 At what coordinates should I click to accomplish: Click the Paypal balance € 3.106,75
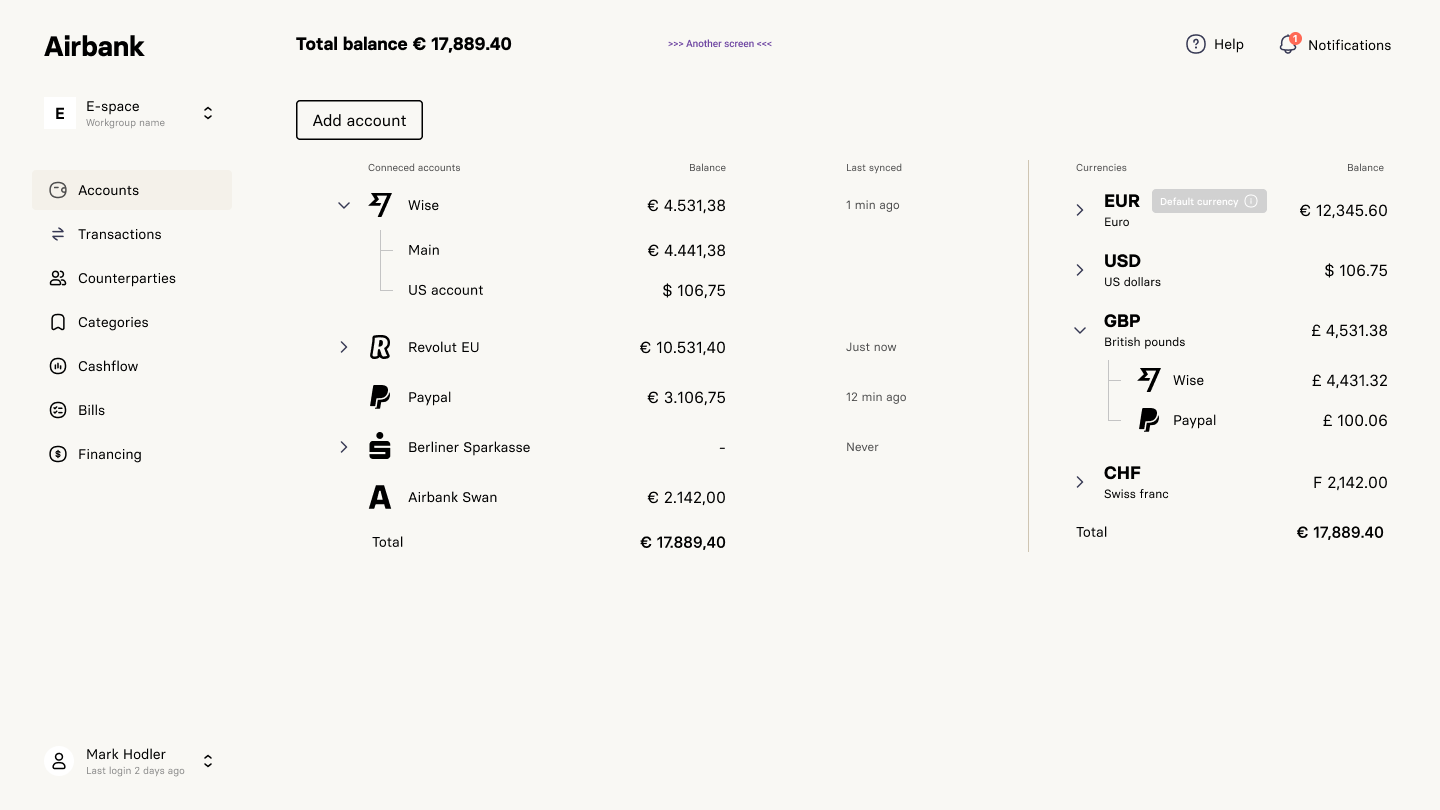coord(687,397)
